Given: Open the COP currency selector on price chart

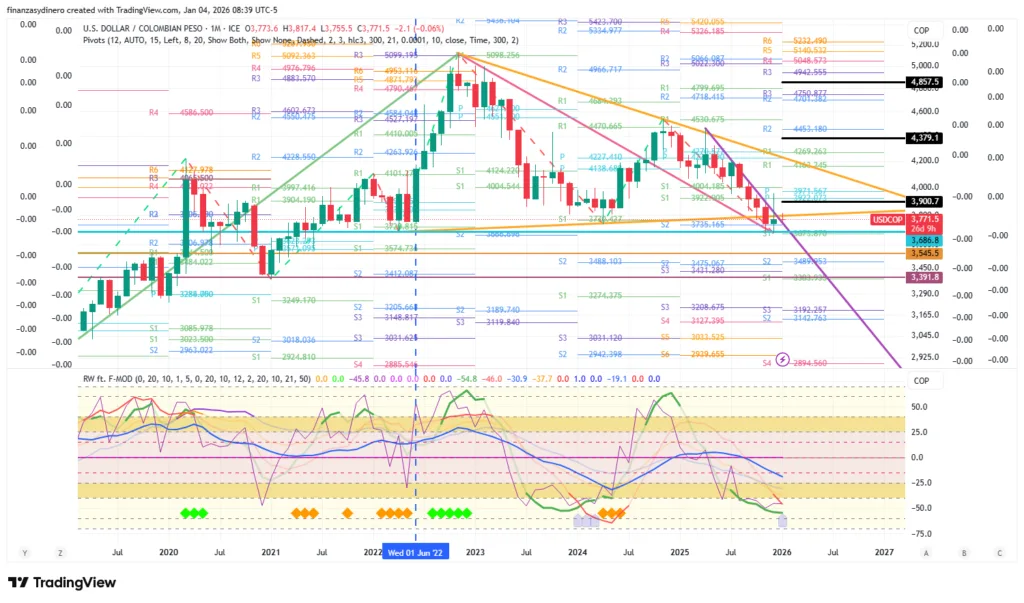Looking at the screenshot, I should (x=921, y=31).
